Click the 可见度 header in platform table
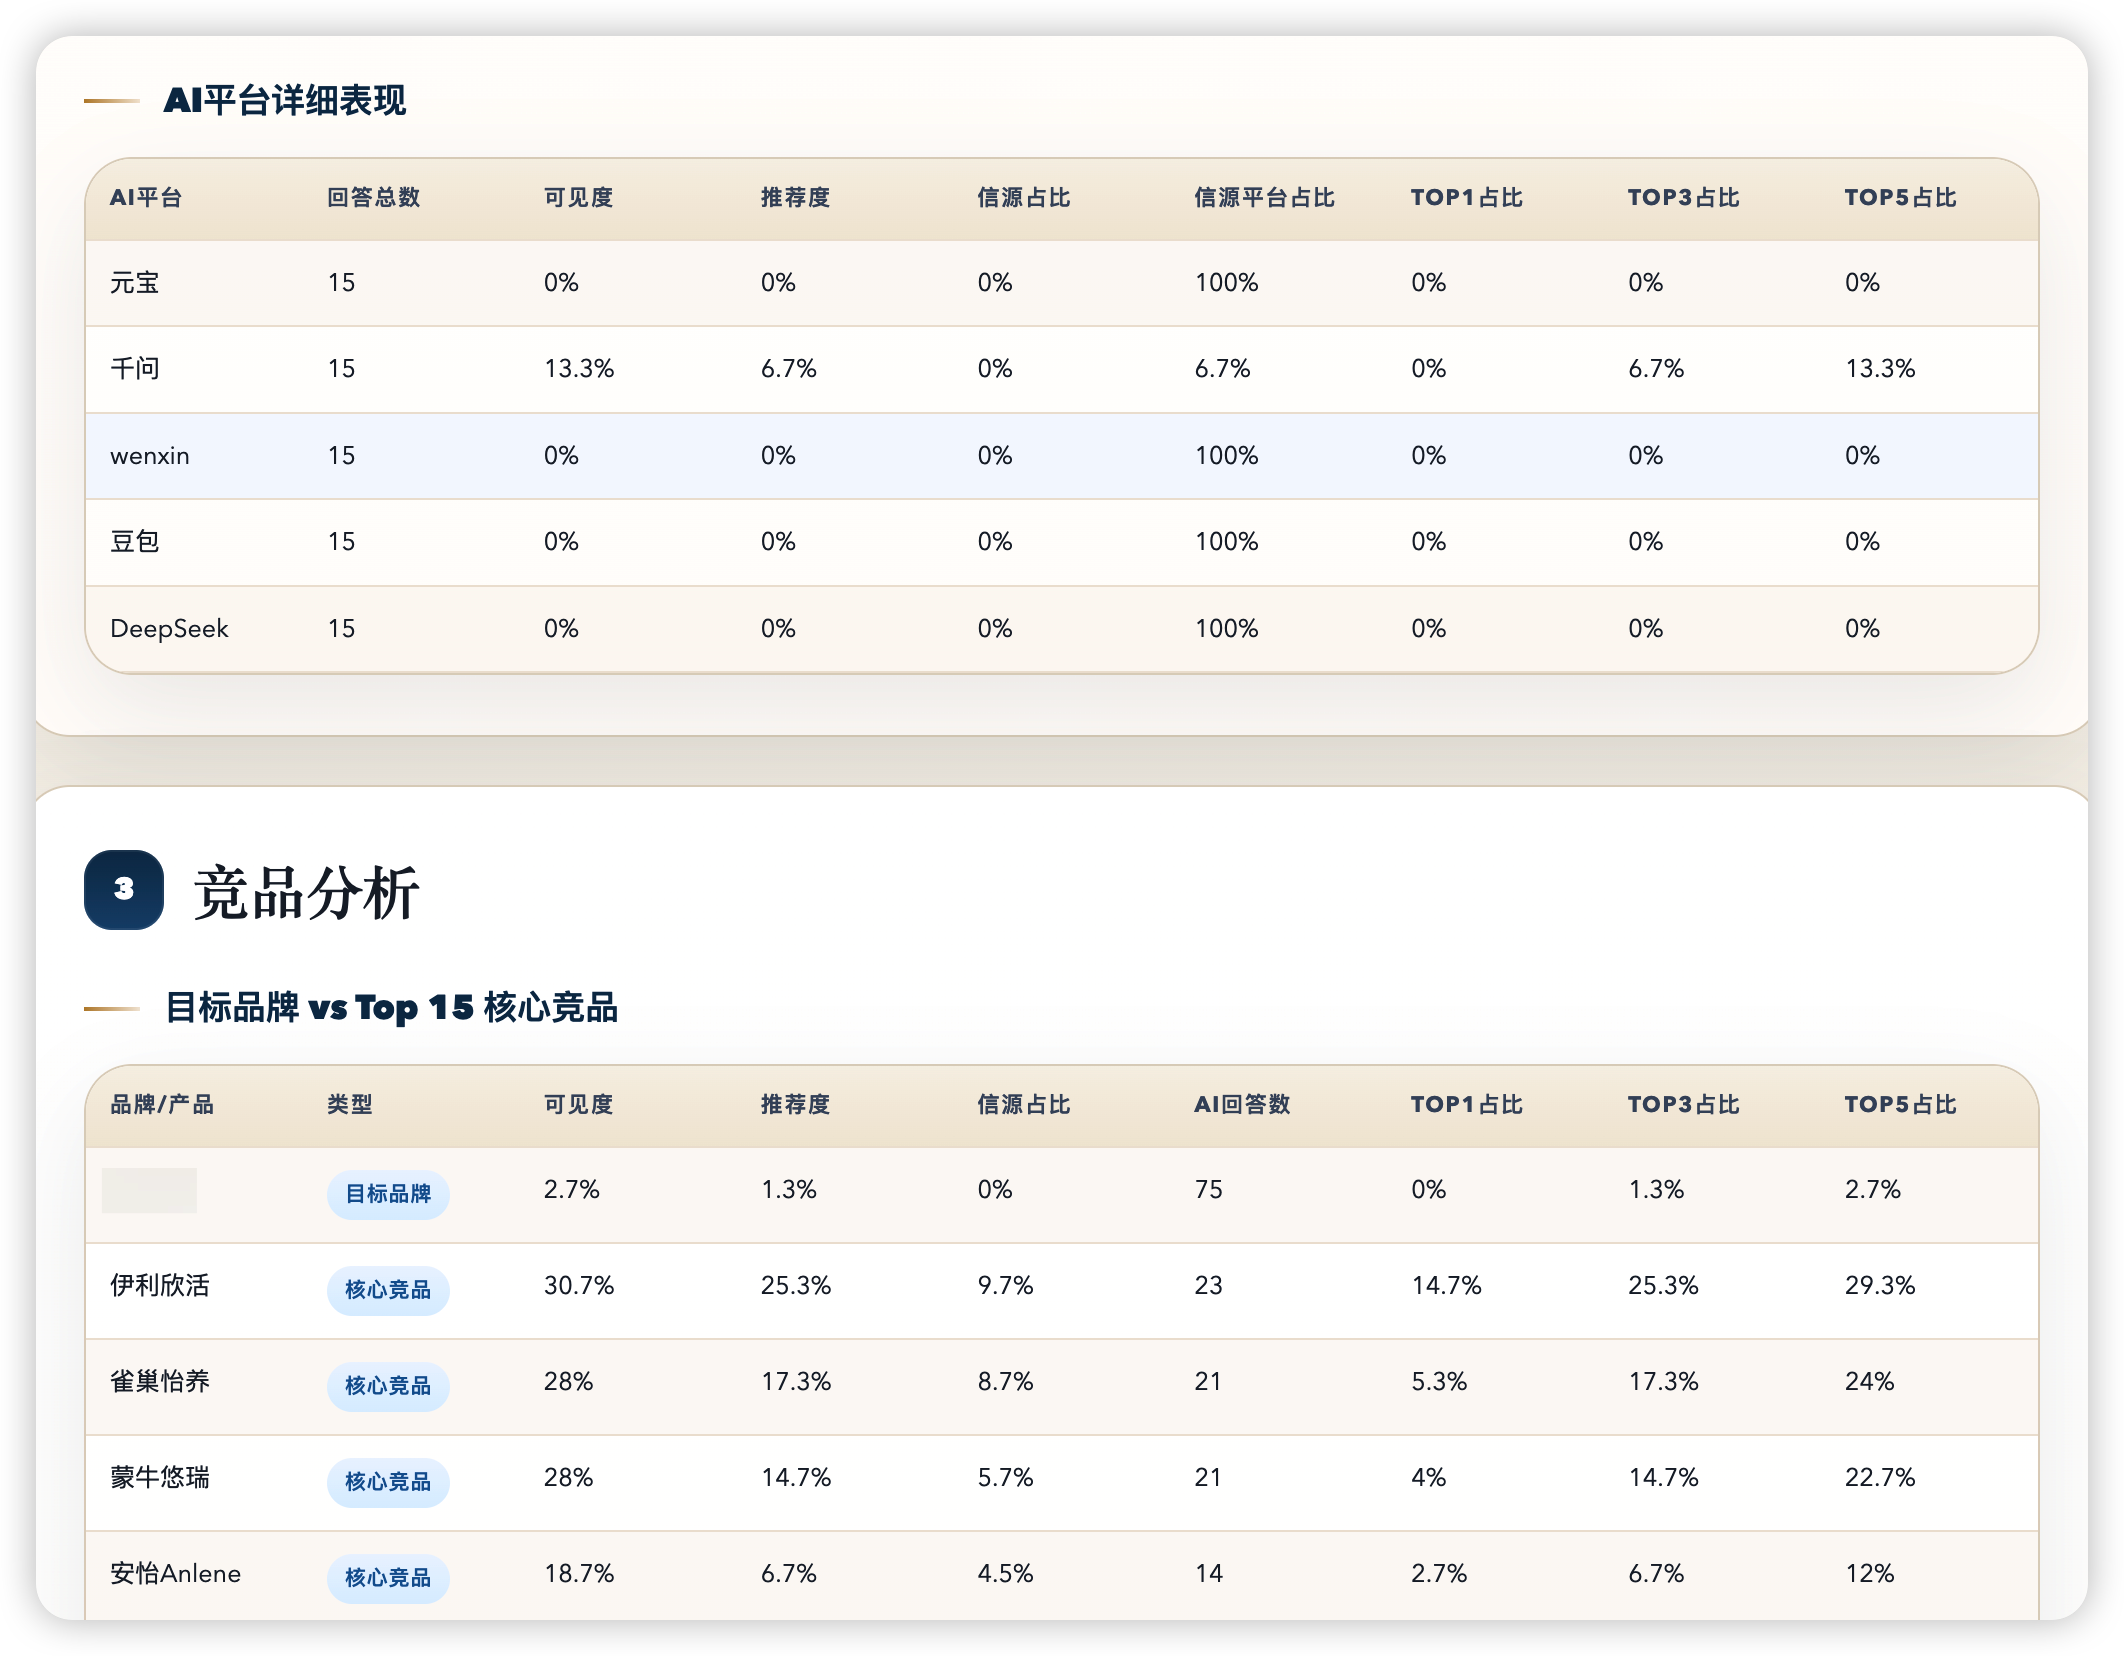 pyautogui.click(x=578, y=197)
